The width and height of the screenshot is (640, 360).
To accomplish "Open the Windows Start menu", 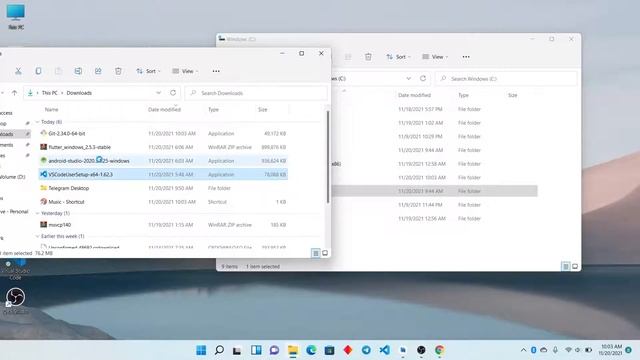I will point(201,350).
